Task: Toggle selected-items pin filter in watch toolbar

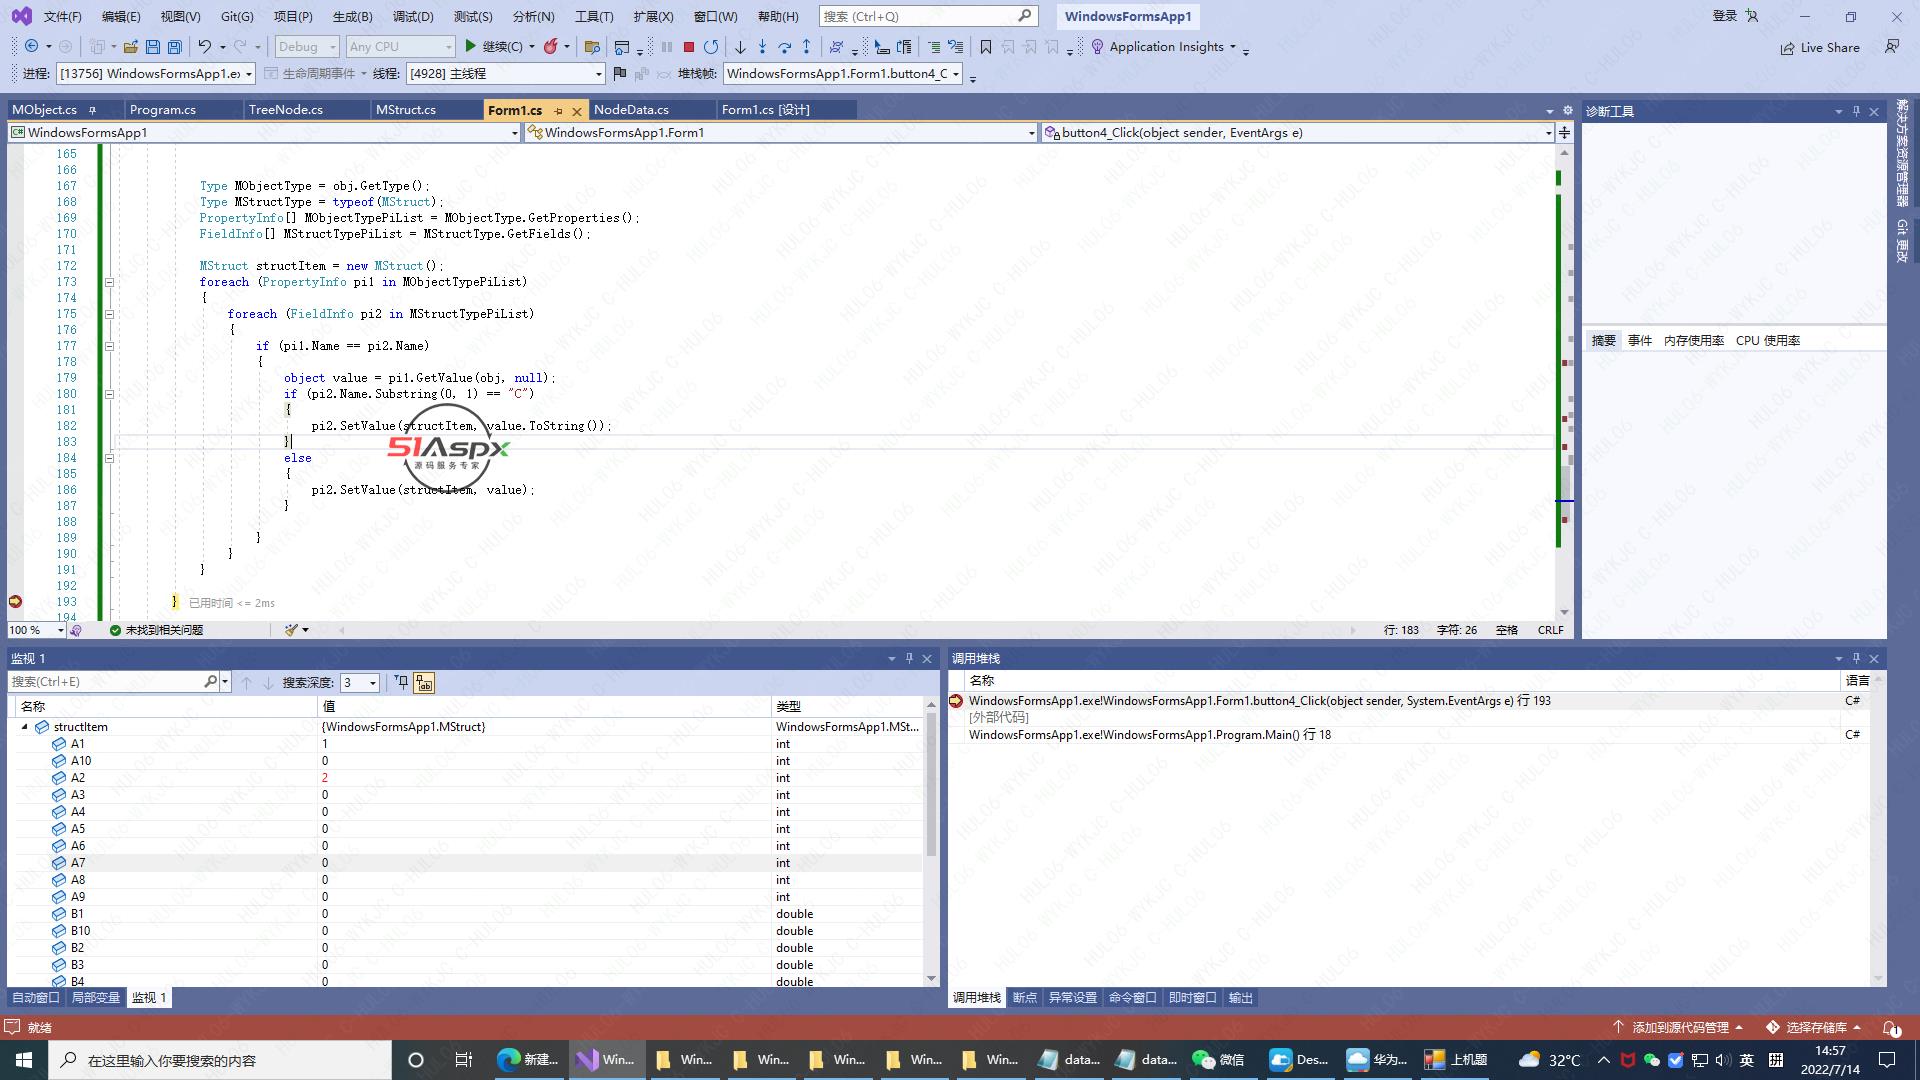Action: click(x=401, y=682)
